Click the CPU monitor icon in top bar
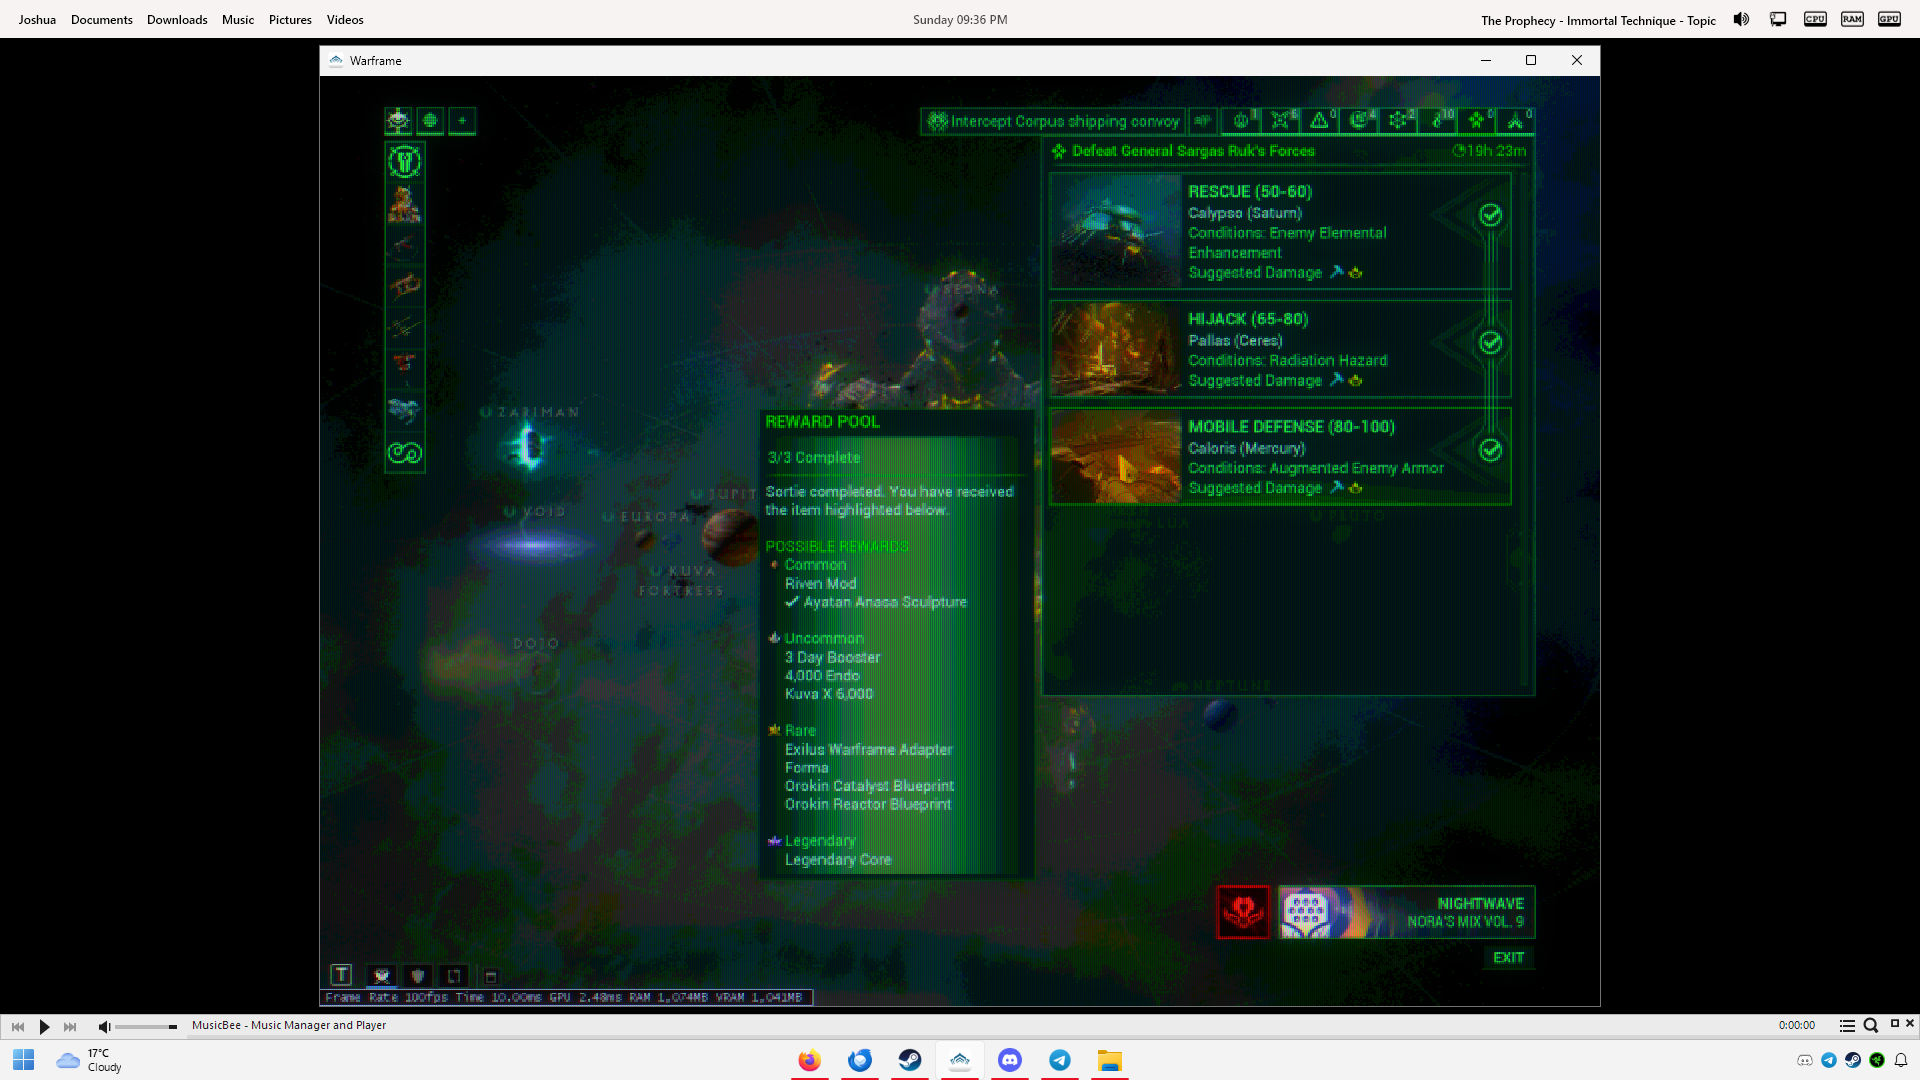1920x1080 pixels. [1815, 19]
